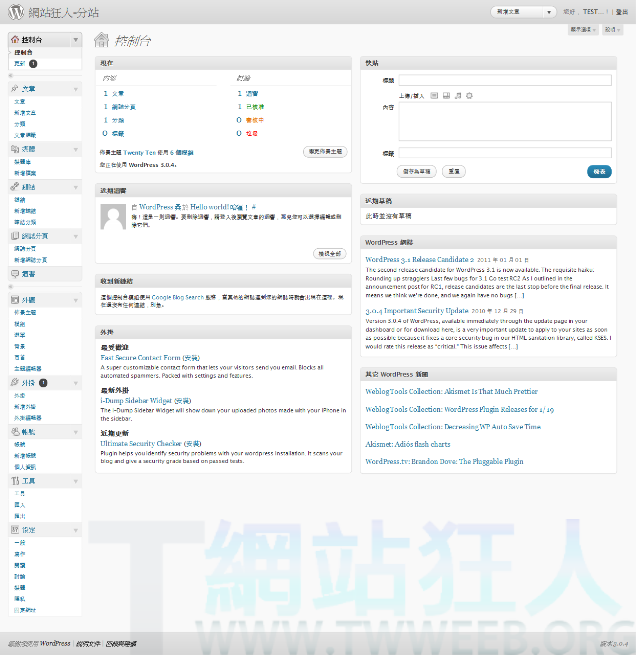Viewport: 636px width, 655px height.
Task: Click the Pages icon in sidebar
Action: point(15,236)
